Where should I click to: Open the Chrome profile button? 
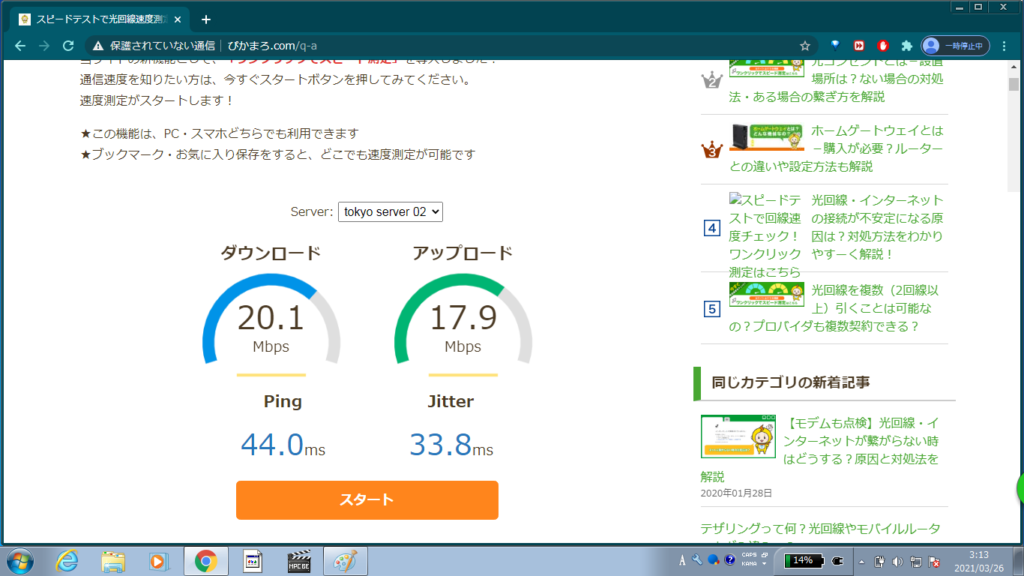point(955,46)
